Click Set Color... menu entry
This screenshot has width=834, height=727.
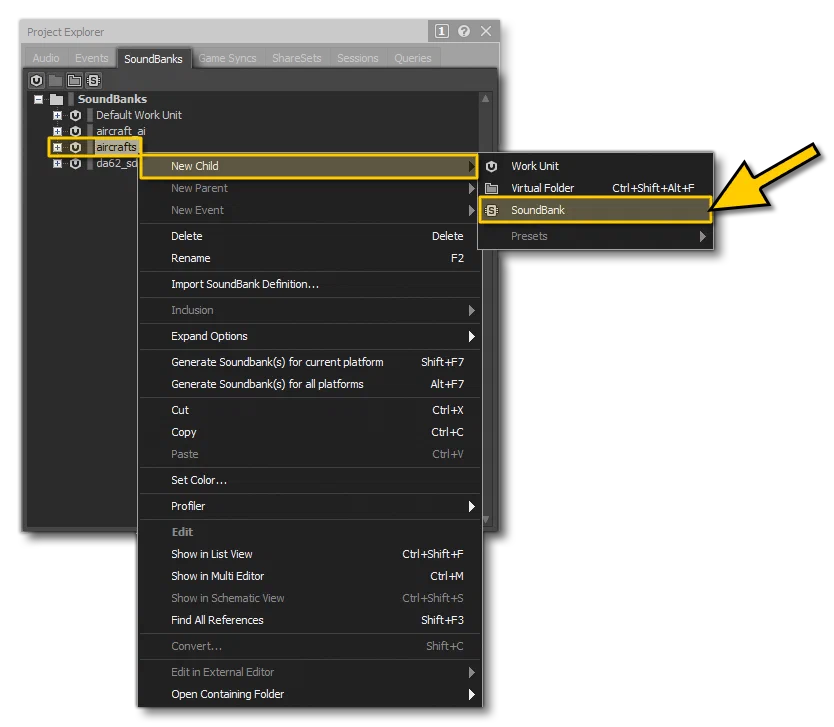click(x=310, y=480)
